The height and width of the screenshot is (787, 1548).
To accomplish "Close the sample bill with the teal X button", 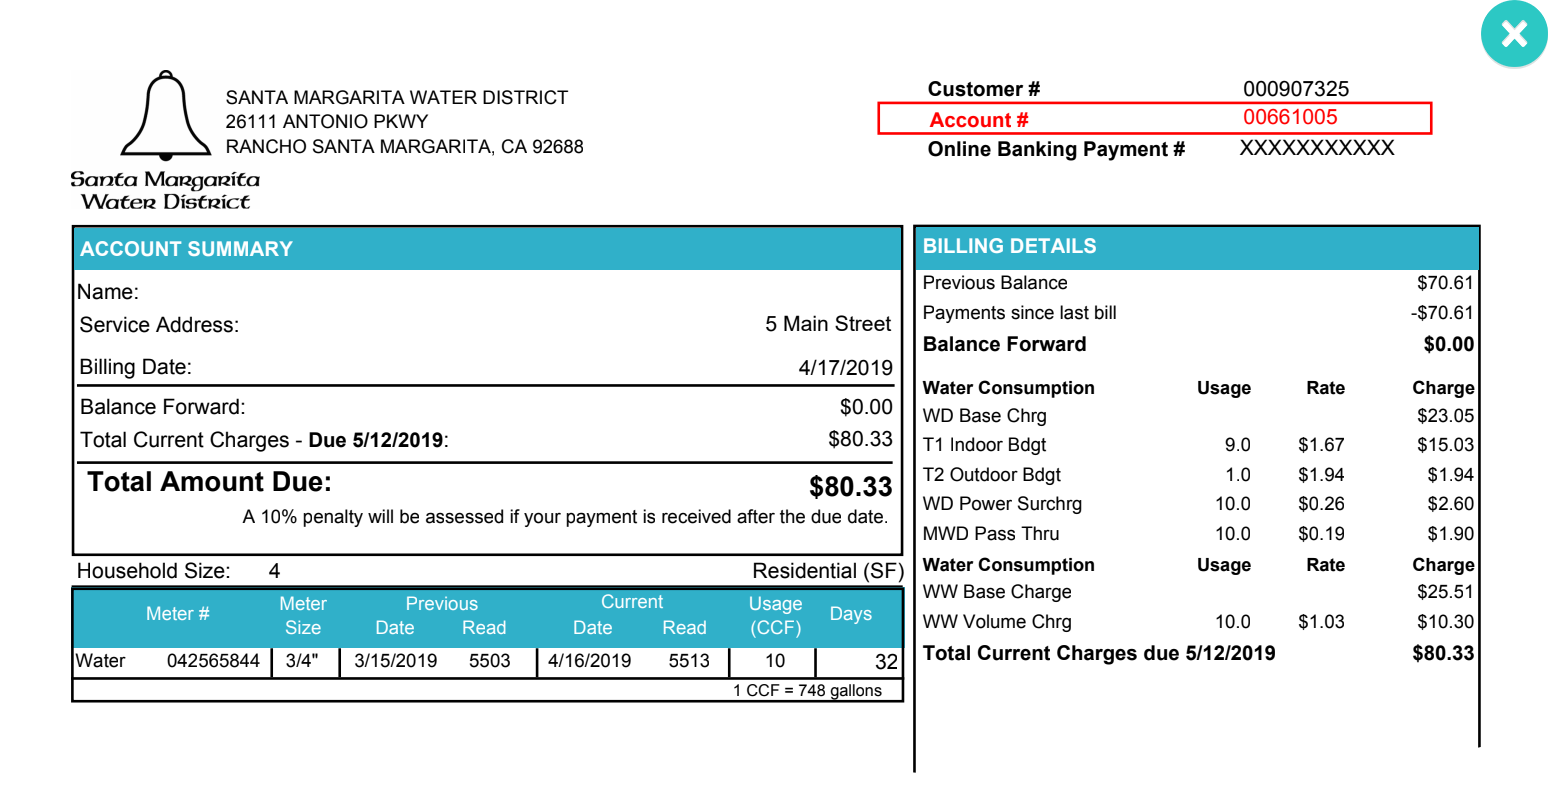I will (x=1514, y=34).
